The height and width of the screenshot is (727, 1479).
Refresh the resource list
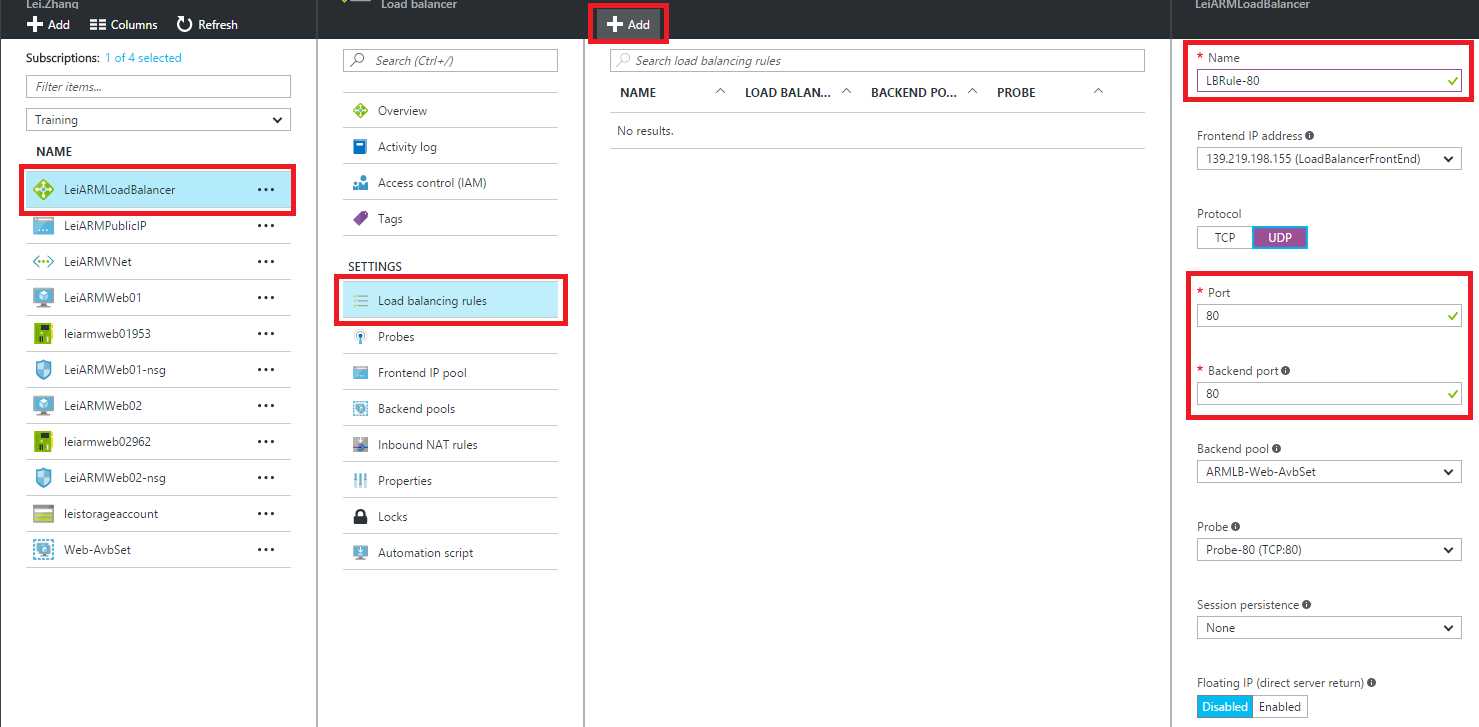(207, 25)
